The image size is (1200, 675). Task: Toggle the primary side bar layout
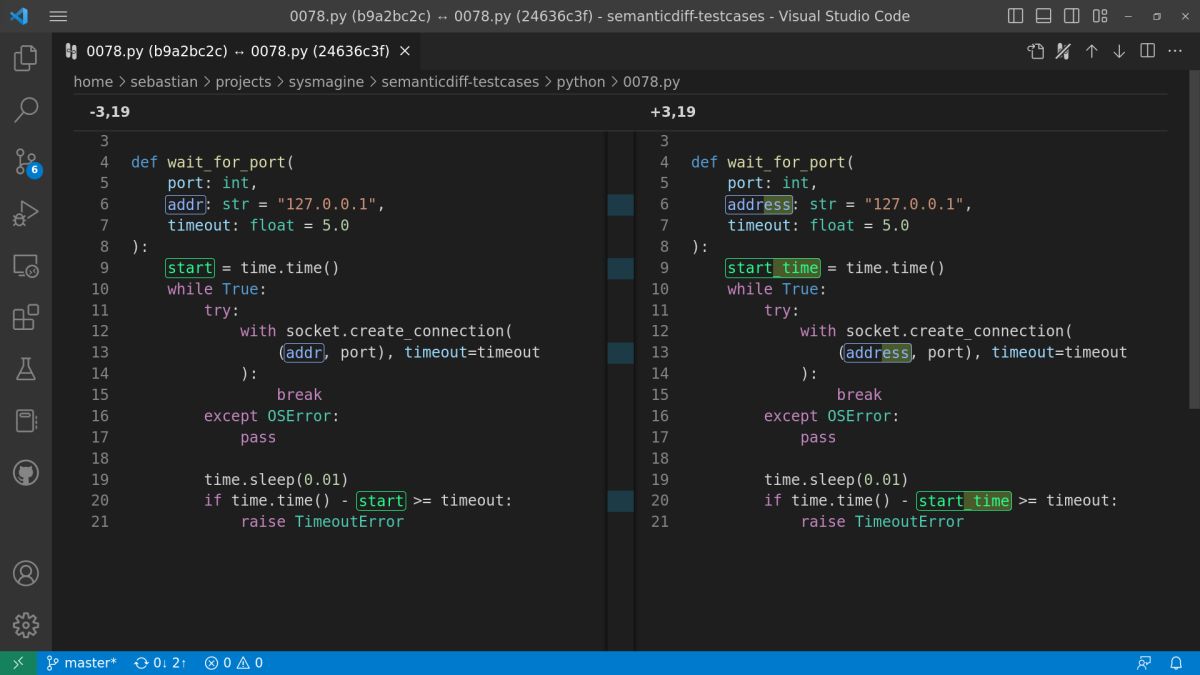[1015, 16]
